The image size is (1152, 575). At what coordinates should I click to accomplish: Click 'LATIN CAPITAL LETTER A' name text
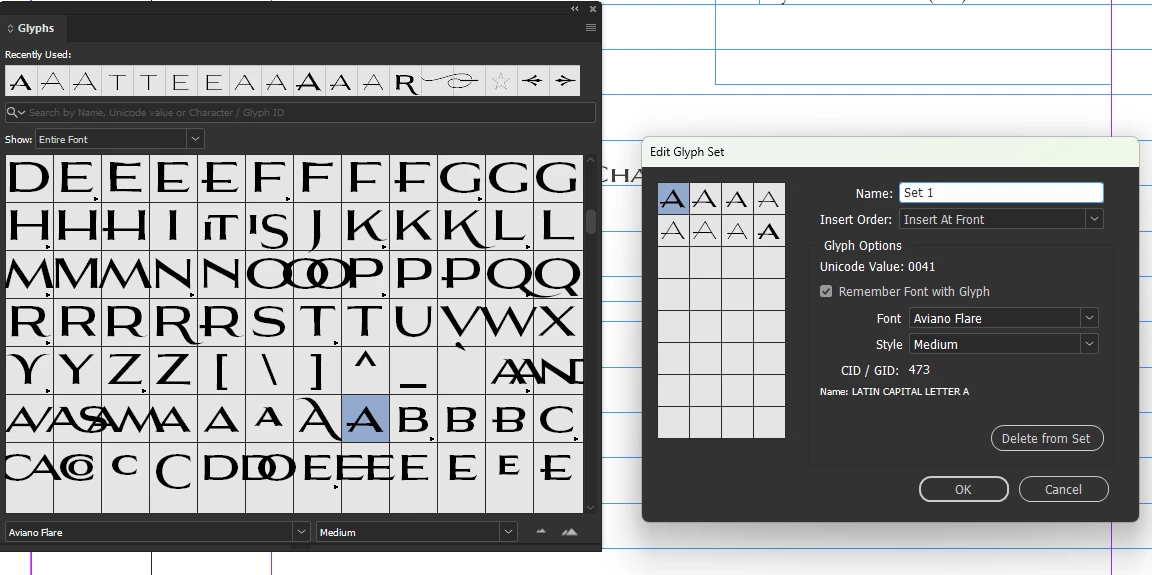(910, 391)
